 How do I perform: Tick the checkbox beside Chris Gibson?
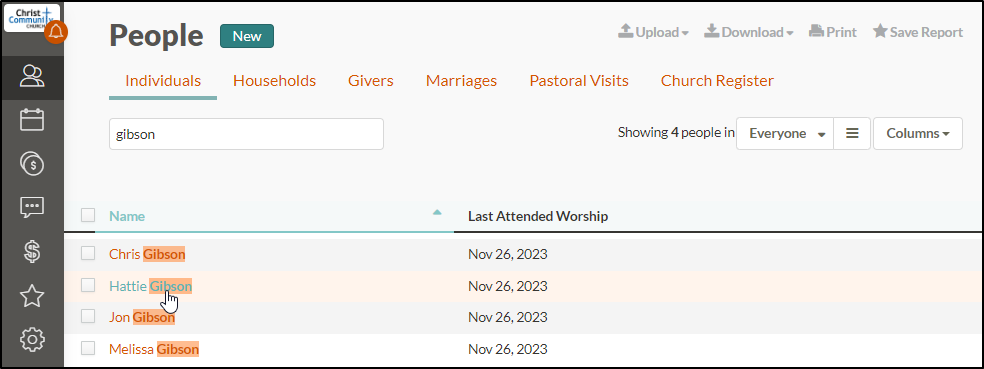(88, 254)
